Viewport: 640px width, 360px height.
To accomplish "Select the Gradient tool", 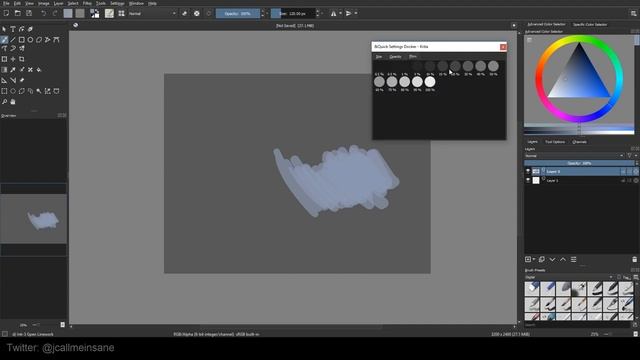I will 4,70.
